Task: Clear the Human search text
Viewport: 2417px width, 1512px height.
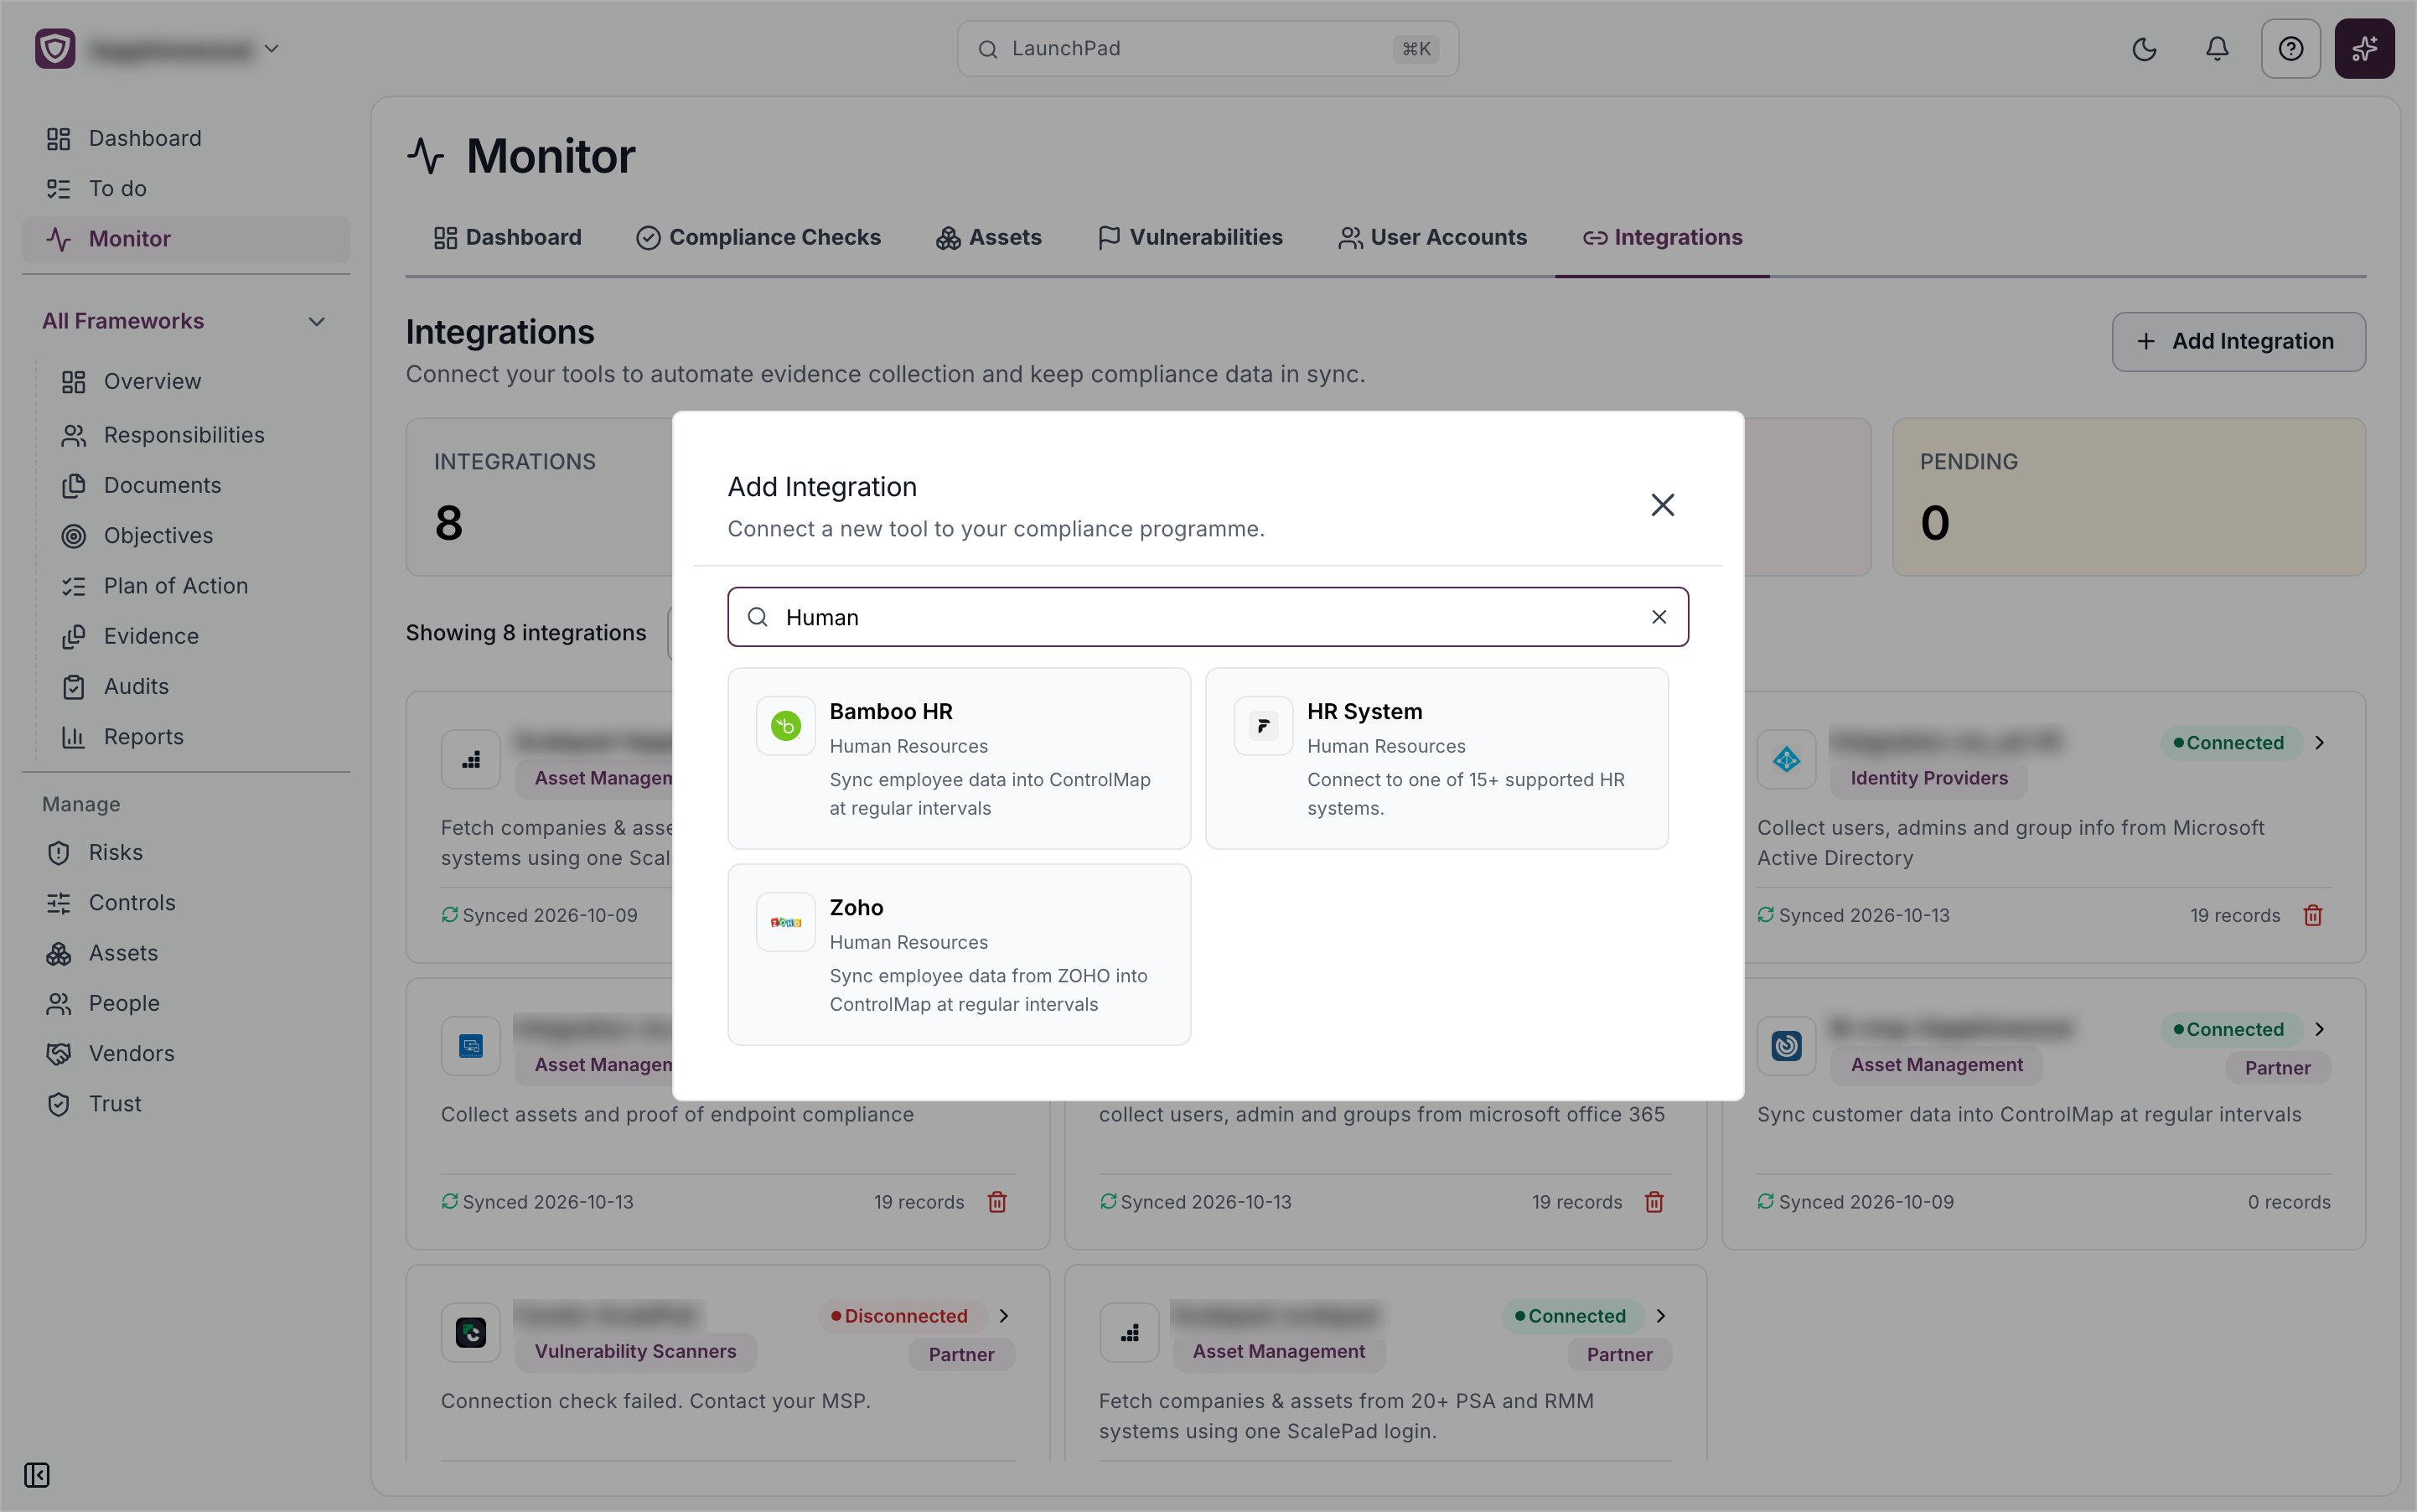Action: pos(1659,617)
